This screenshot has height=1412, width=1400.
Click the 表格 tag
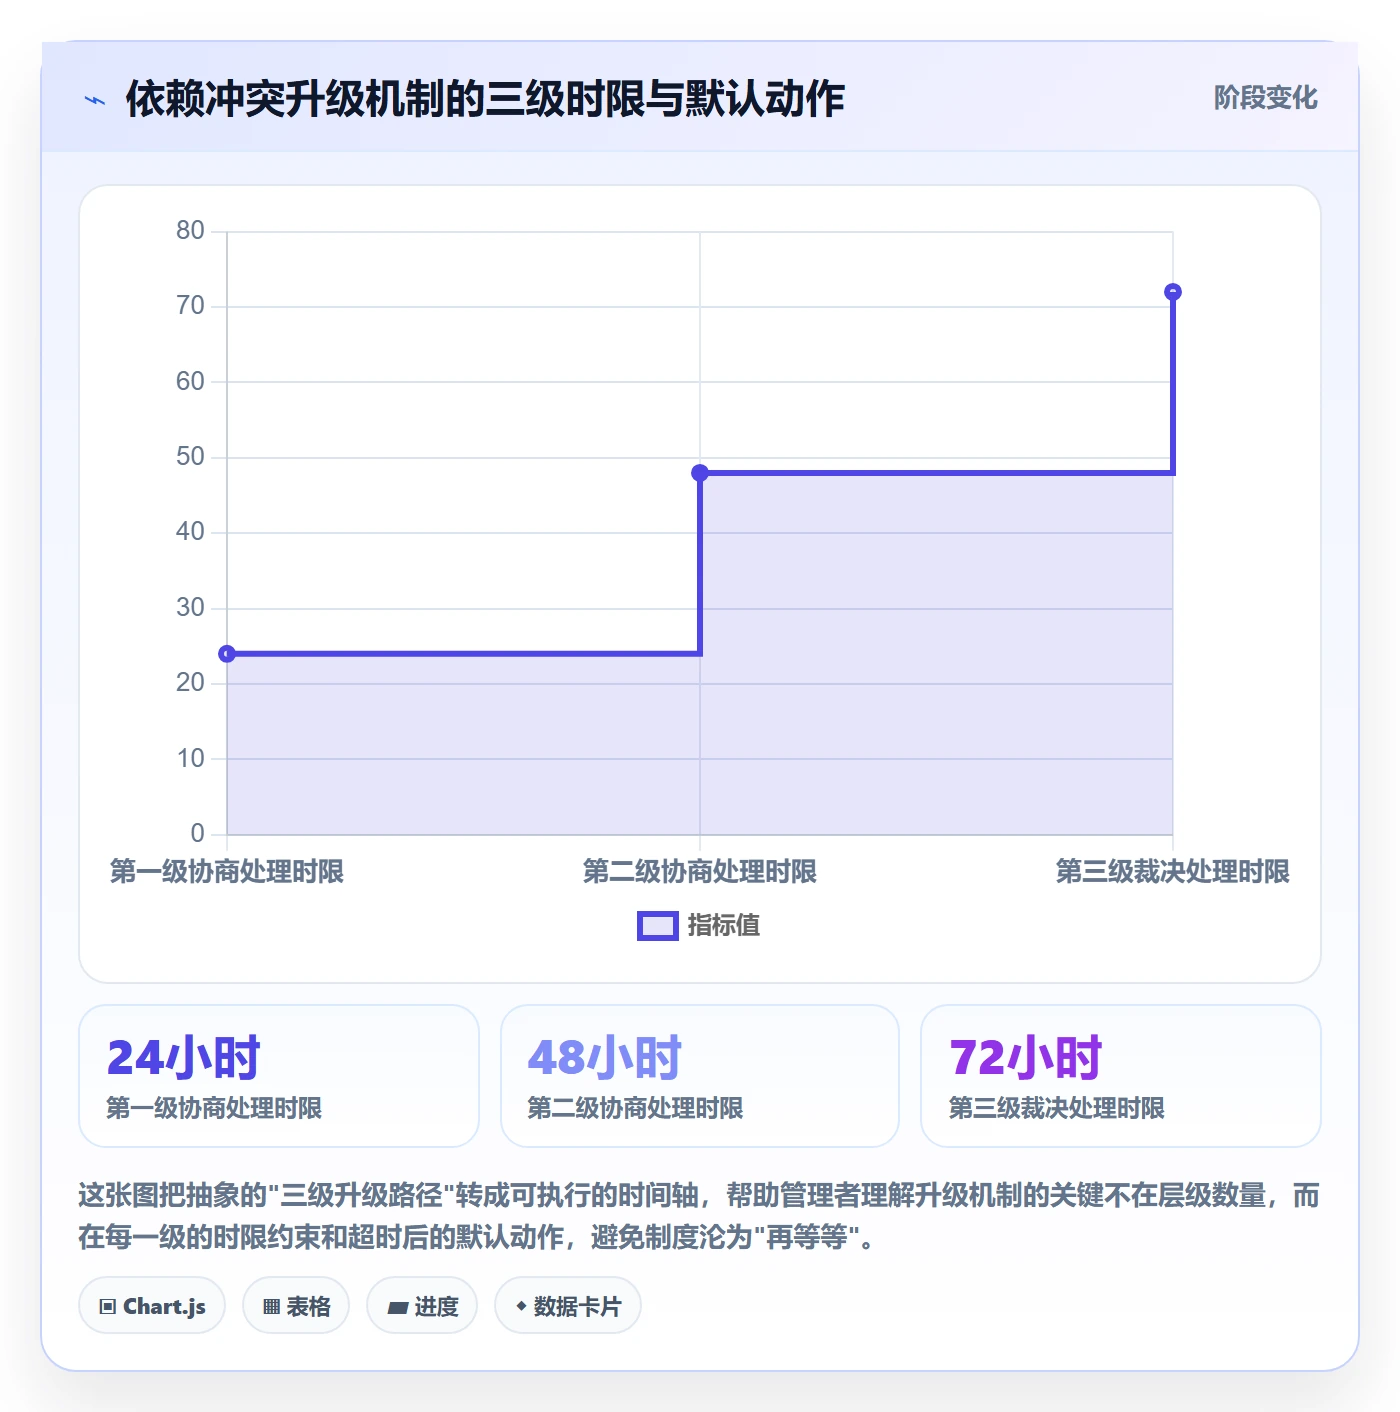tap(296, 1306)
